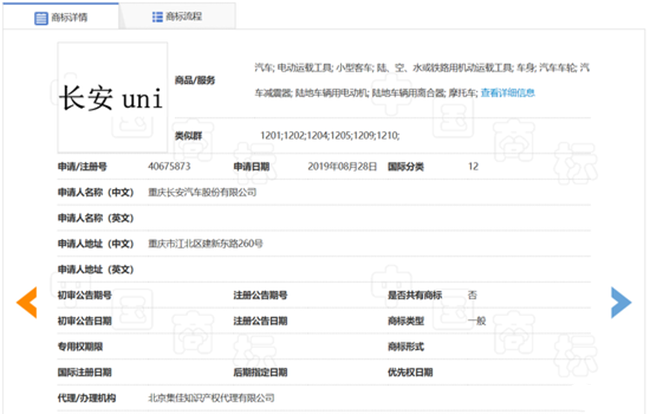Click the 是否共有商标 label
The image size is (650, 414).
coord(415,295)
